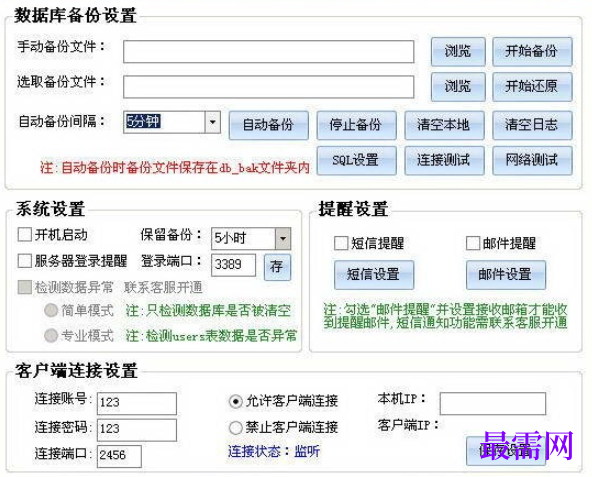Viewport: 592px width, 477px height.
Task: Enable the 短信提醒 checkbox
Action: pos(341,243)
